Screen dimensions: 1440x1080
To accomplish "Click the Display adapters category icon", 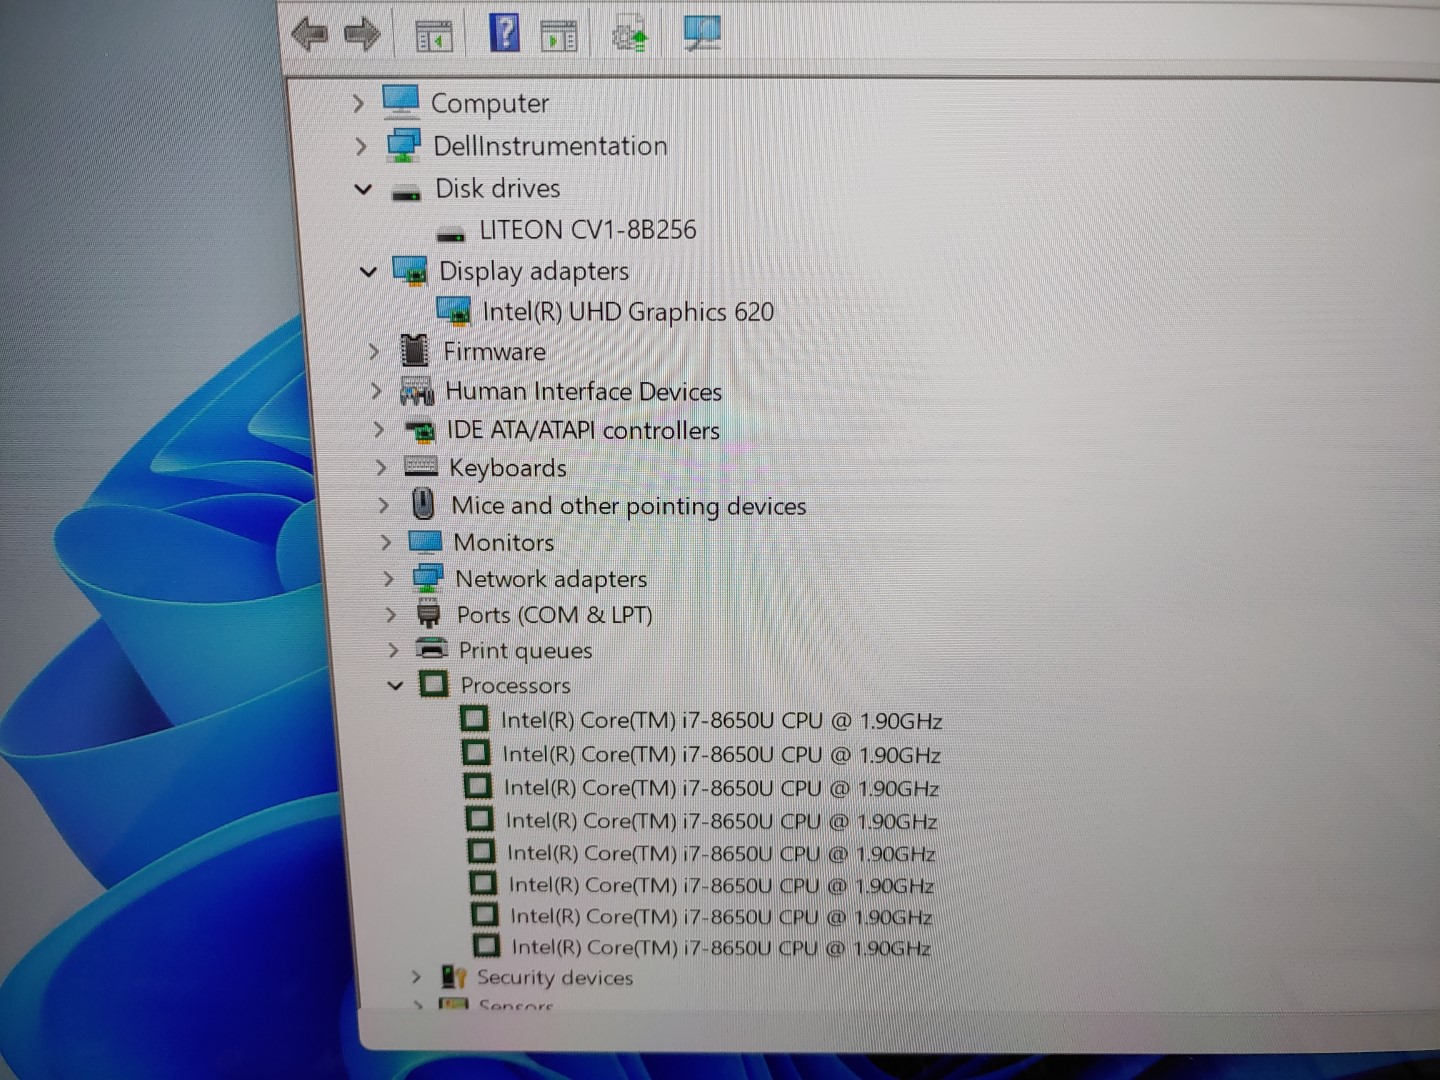I will (410, 271).
